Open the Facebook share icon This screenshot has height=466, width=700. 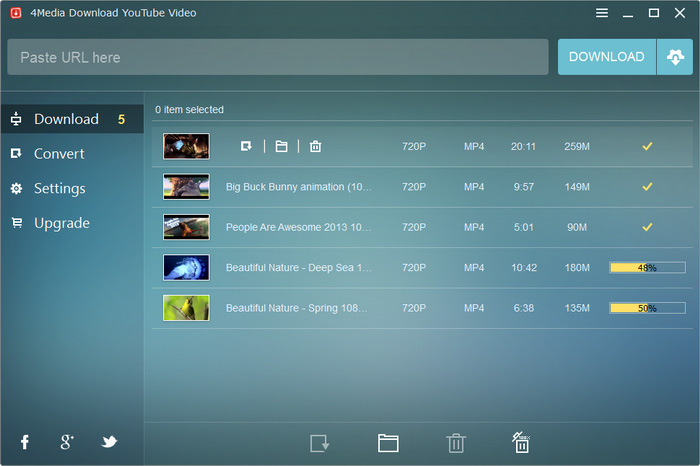25,442
